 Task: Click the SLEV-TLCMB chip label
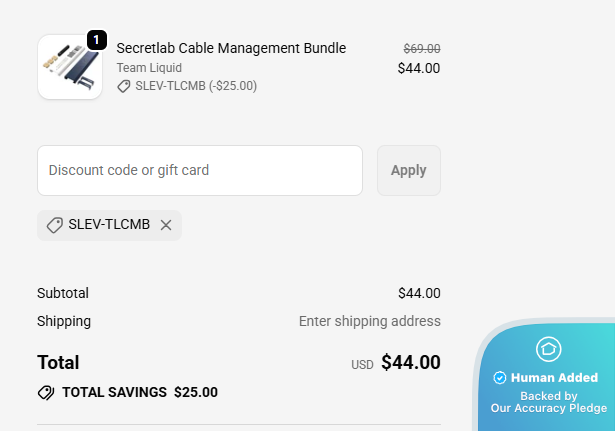tap(109, 225)
